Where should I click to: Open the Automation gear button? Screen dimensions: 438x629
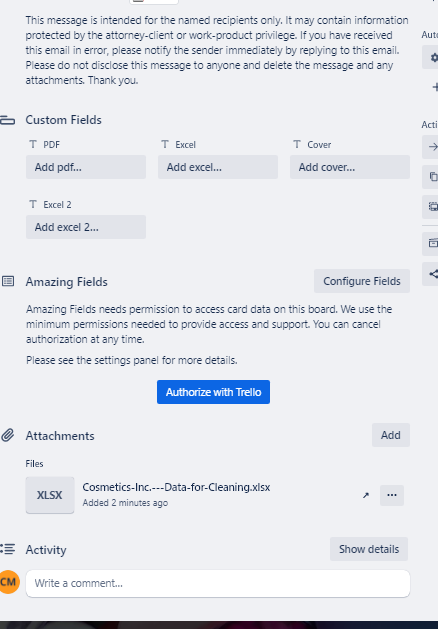tap(431, 57)
